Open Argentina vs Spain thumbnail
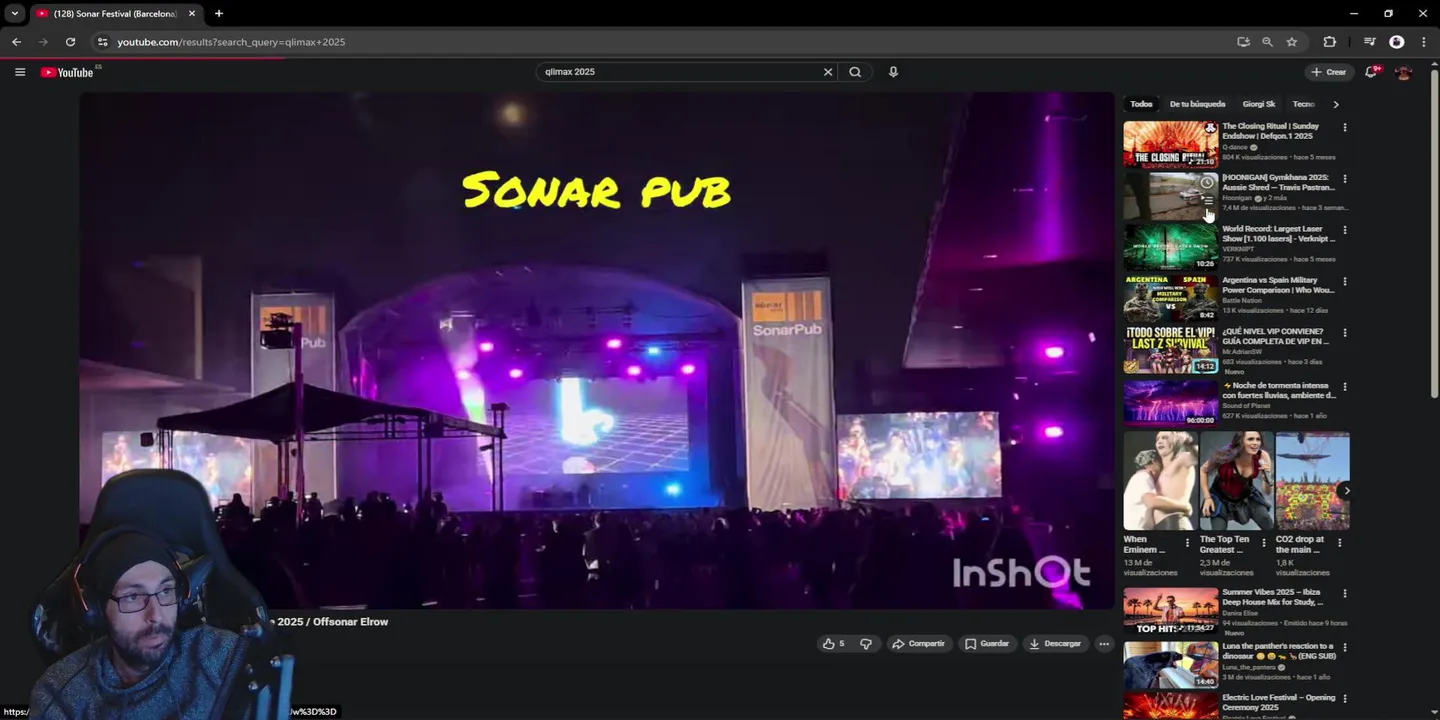Image resolution: width=1440 pixels, height=720 pixels. coord(1170,299)
